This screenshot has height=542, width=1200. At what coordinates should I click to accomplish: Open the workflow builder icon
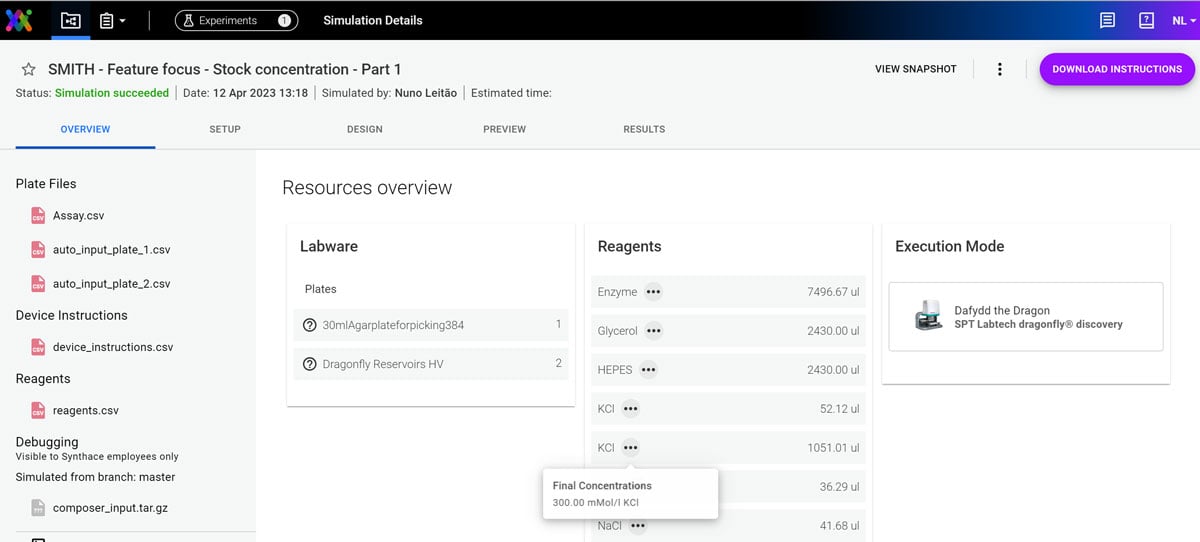click(x=71, y=20)
